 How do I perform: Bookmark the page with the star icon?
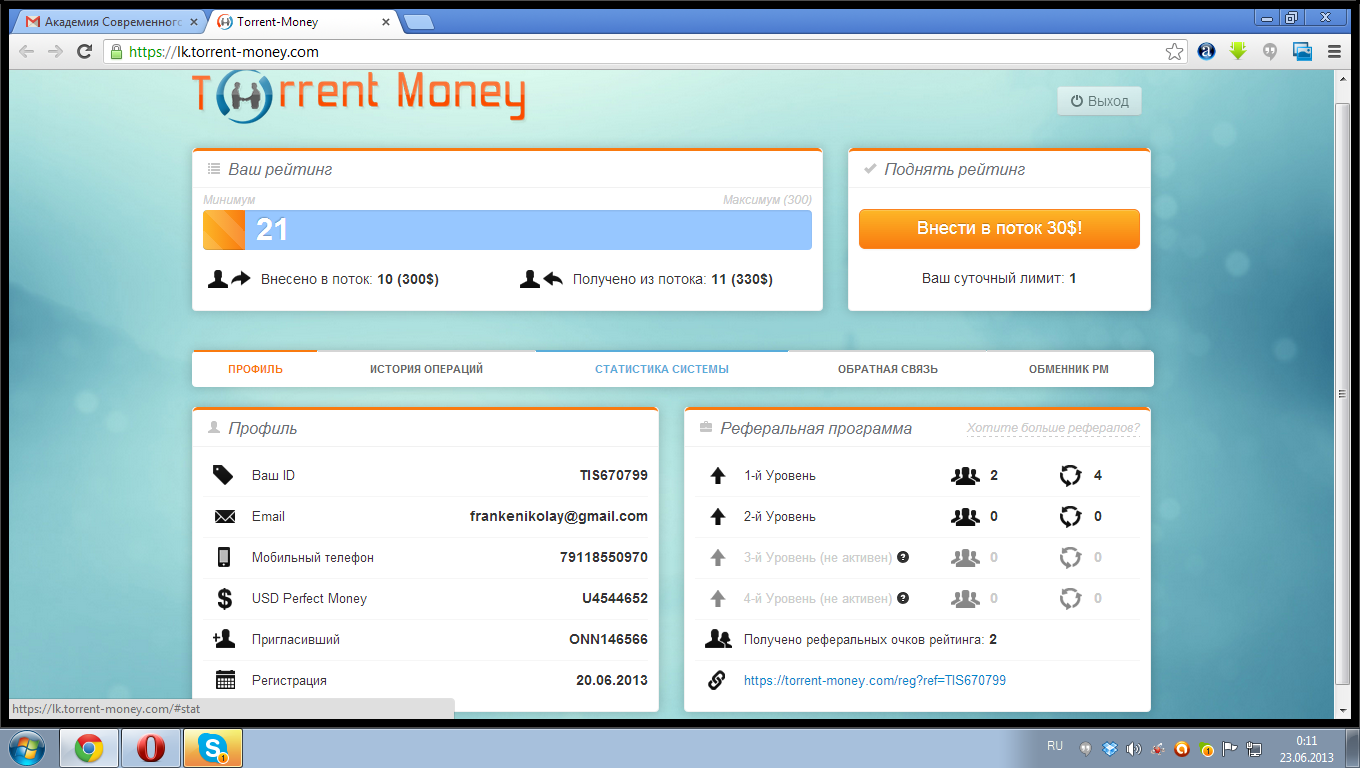[x=1175, y=52]
